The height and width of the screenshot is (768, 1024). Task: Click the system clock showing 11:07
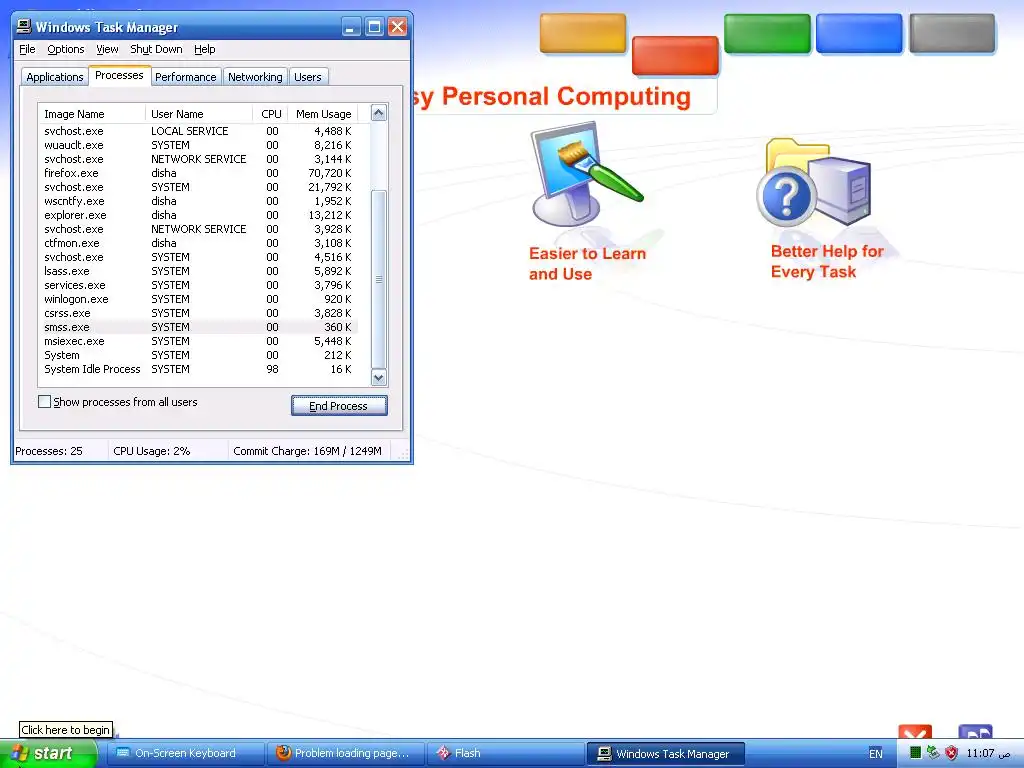pos(988,753)
